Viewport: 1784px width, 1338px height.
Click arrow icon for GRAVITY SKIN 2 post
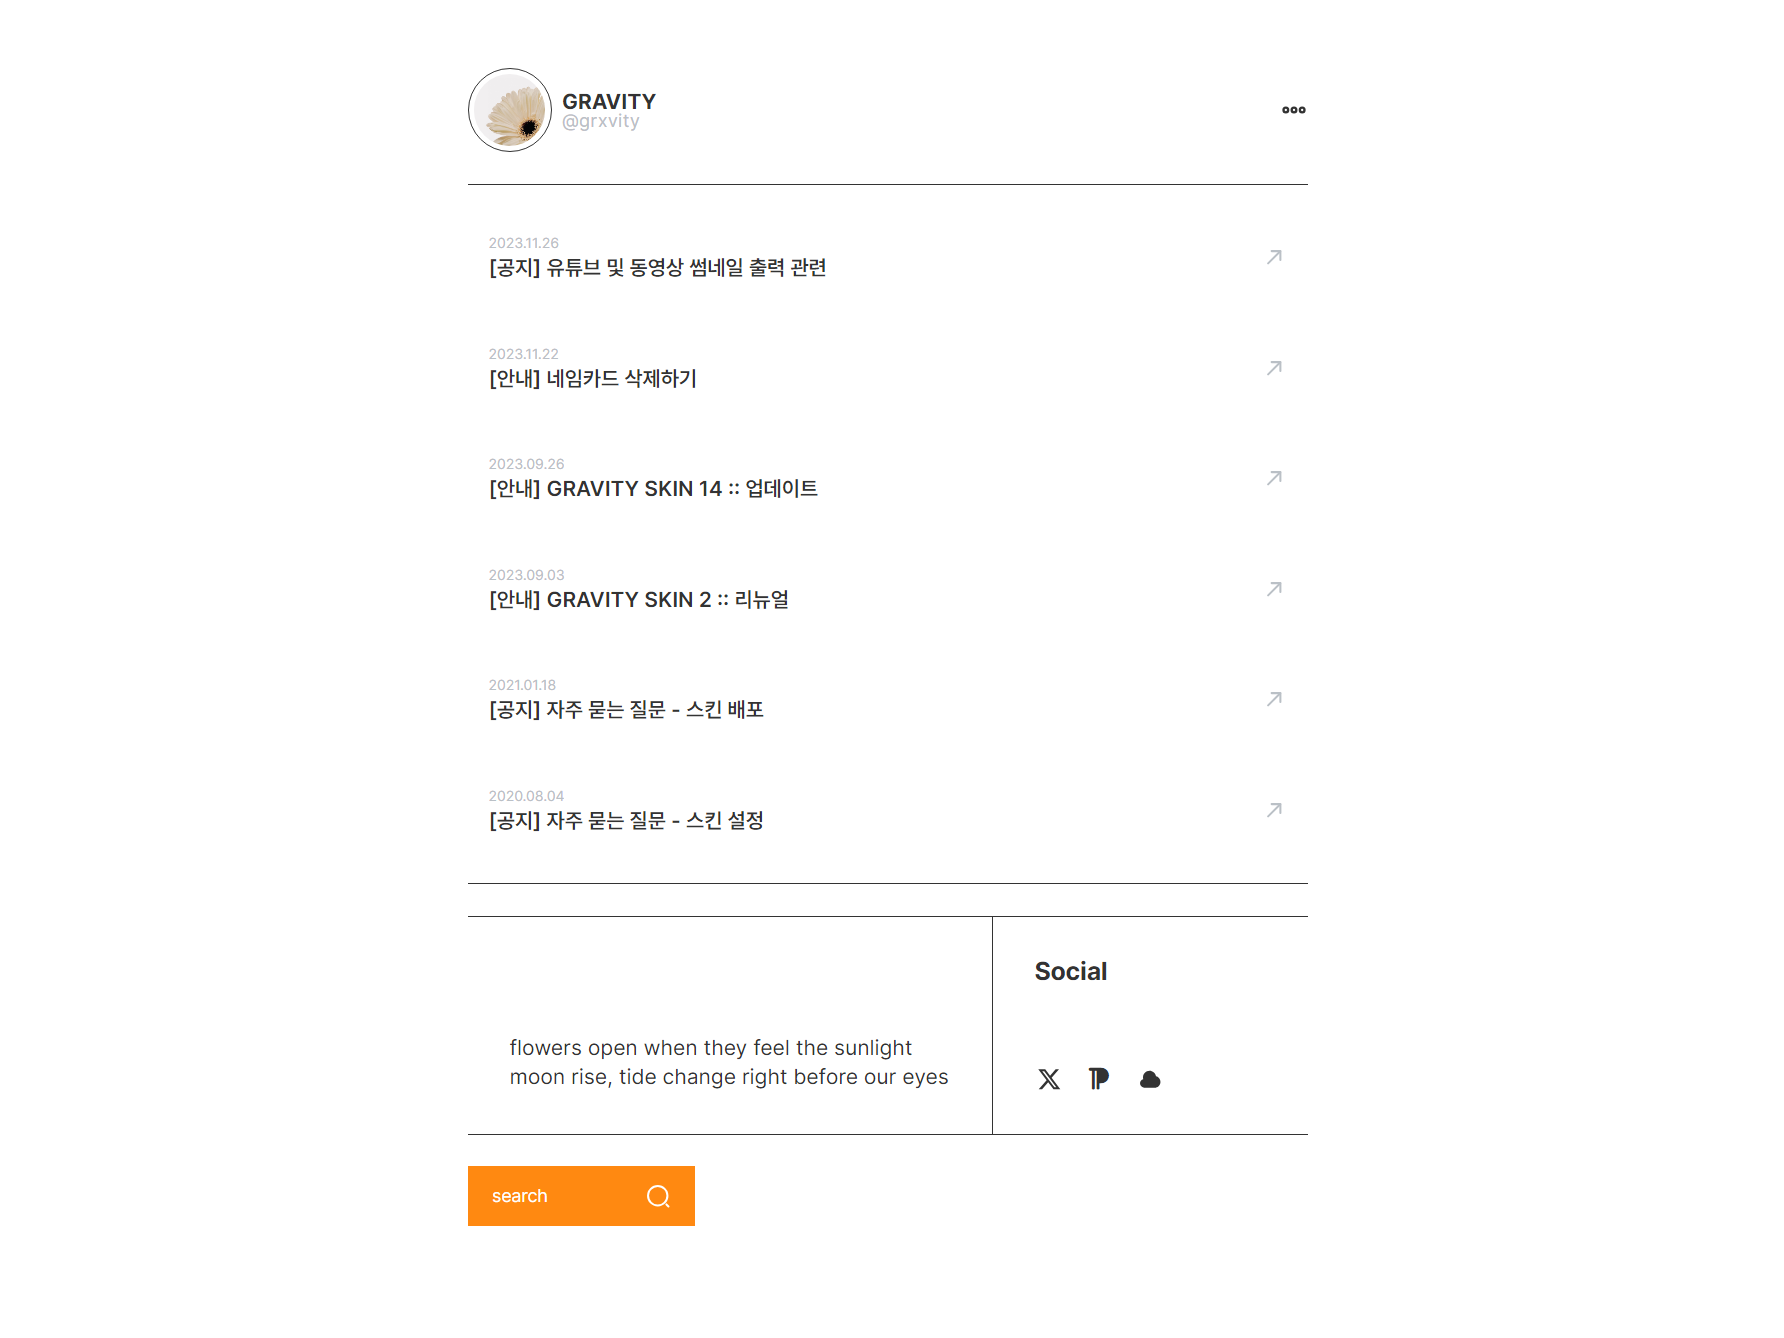(x=1274, y=589)
